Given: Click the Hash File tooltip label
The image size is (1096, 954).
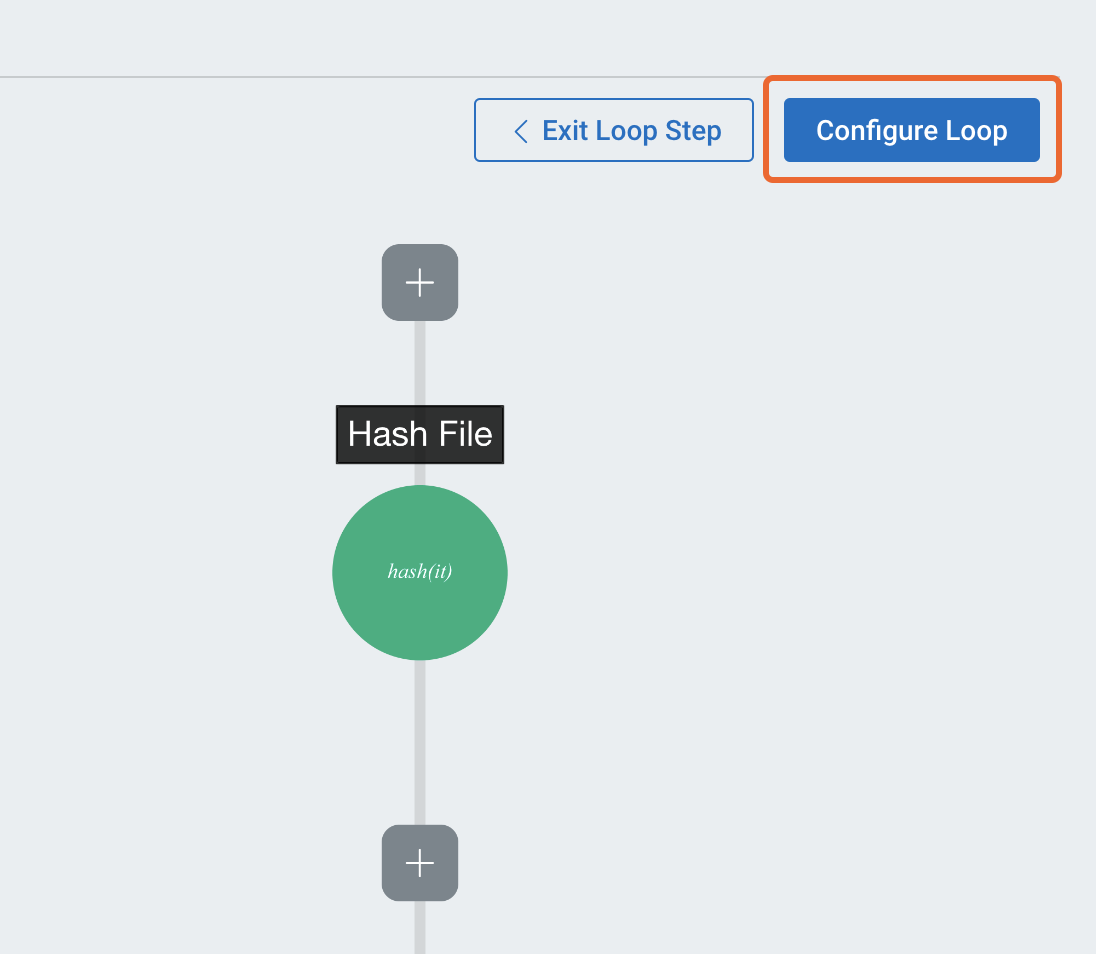Looking at the screenshot, I should (420, 434).
